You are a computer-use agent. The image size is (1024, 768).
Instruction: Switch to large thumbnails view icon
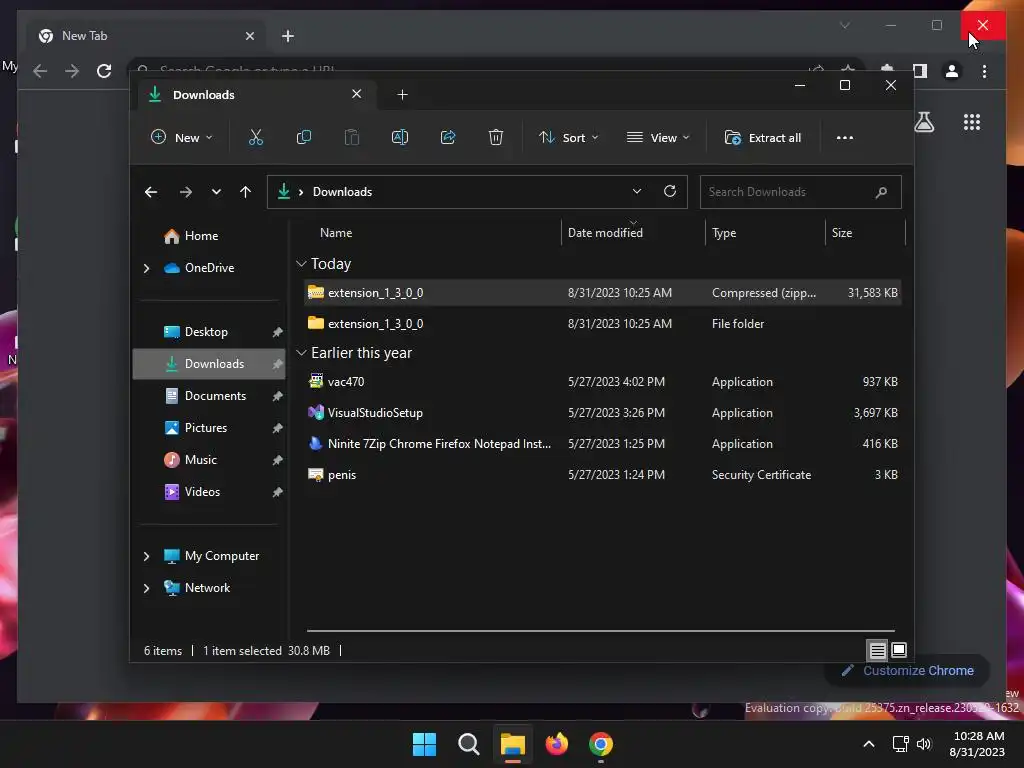point(899,650)
